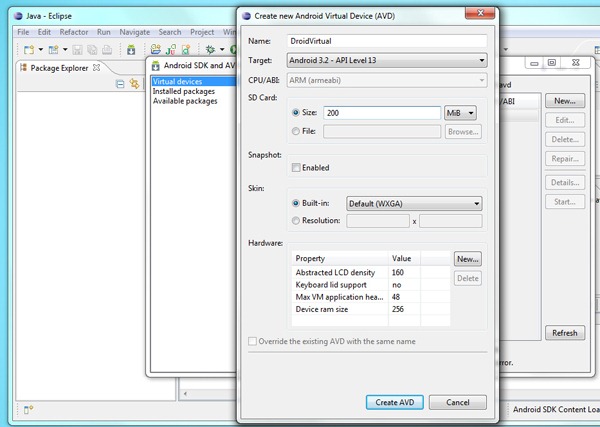Click the Resolution height input field
600x427 pixels.
(x=451, y=221)
